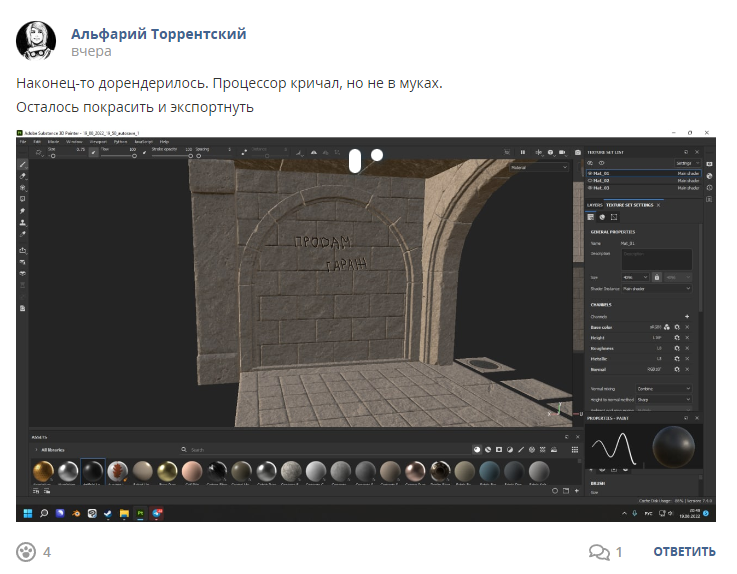Click the assets Search field
Image resolution: width=737 pixels, height=574 pixels.
coord(324,450)
